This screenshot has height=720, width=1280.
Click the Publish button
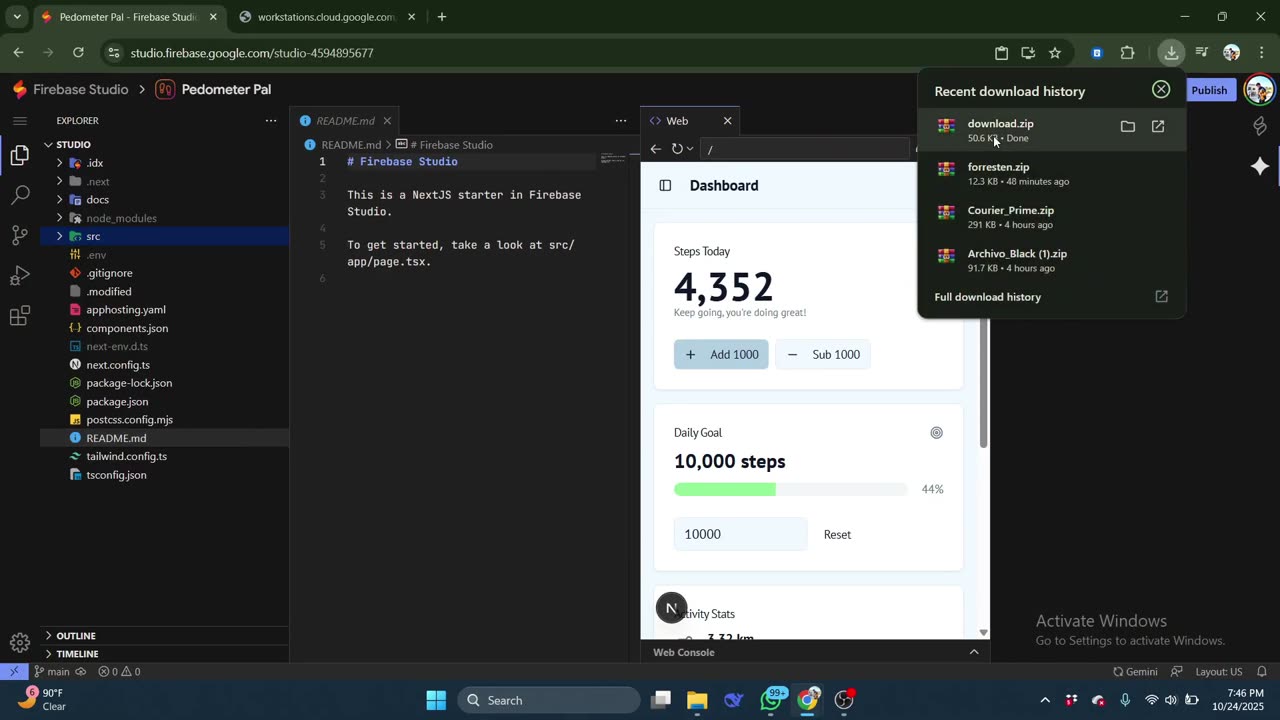(x=1209, y=90)
